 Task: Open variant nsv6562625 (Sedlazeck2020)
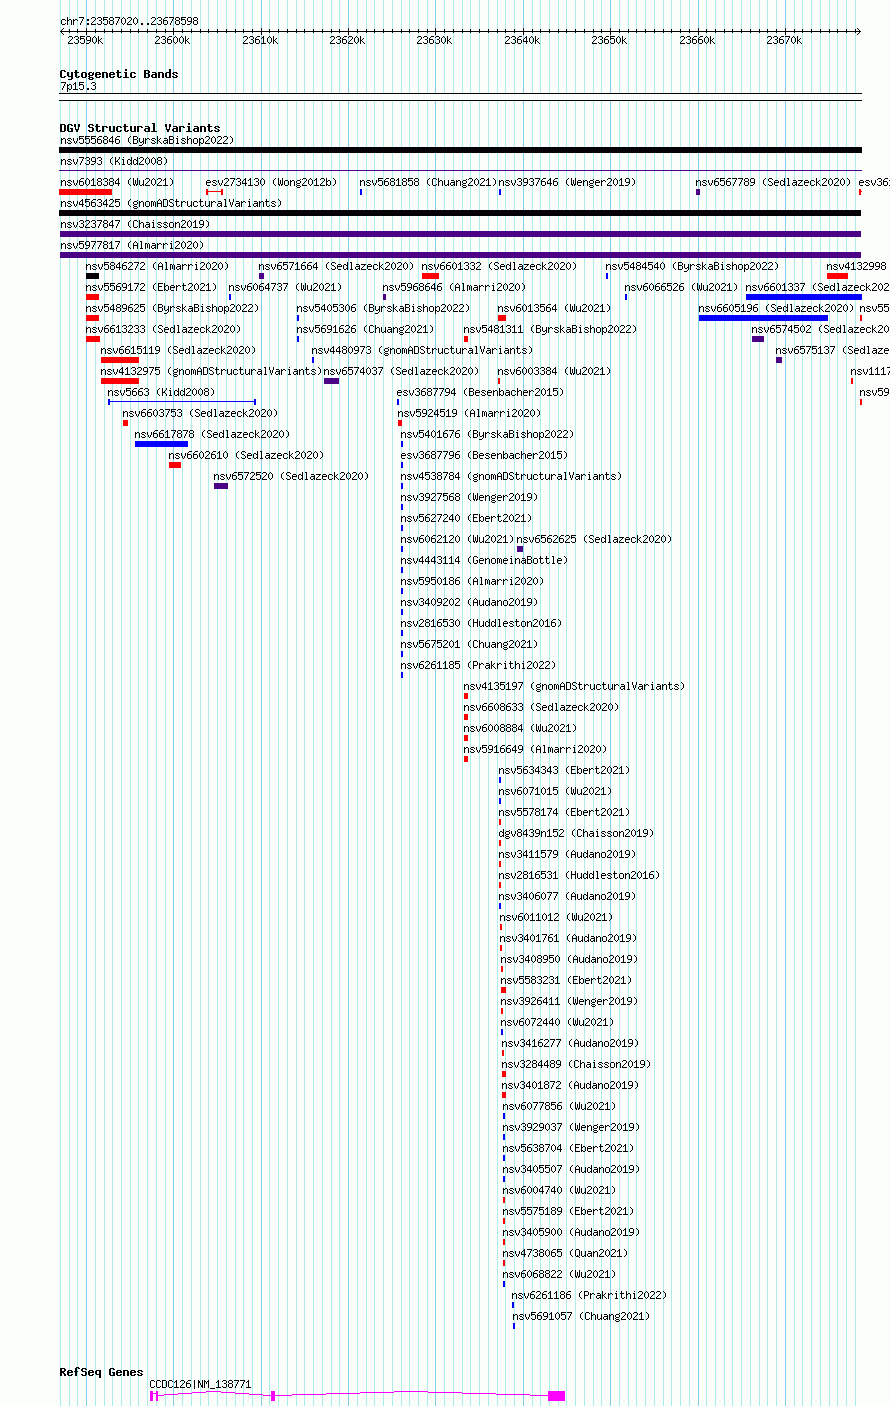point(594,539)
